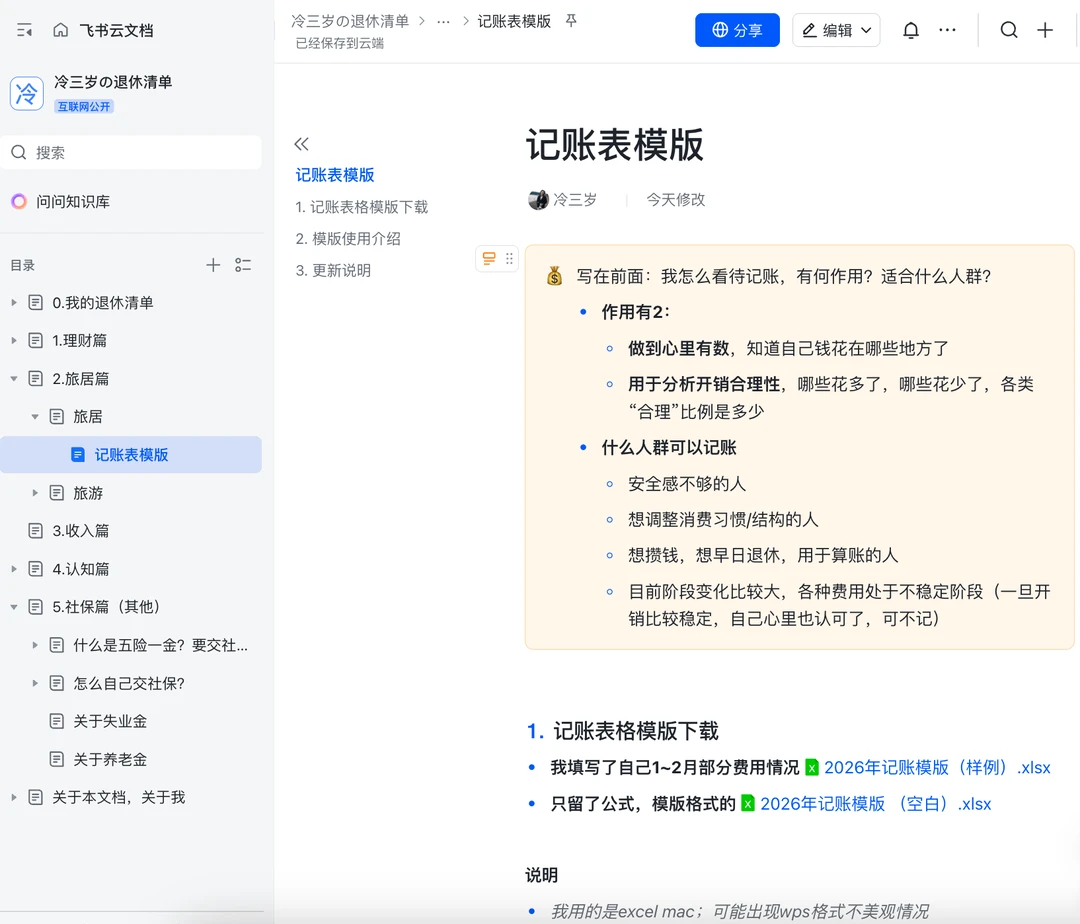Open the more options ellipsis in the top bar
1080x924 pixels.
click(x=947, y=30)
